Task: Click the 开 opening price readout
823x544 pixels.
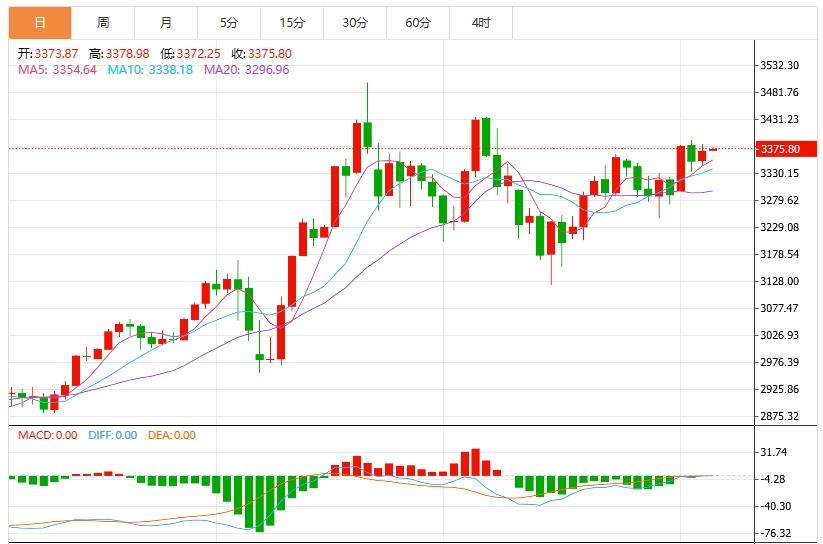Action: [50, 53]
